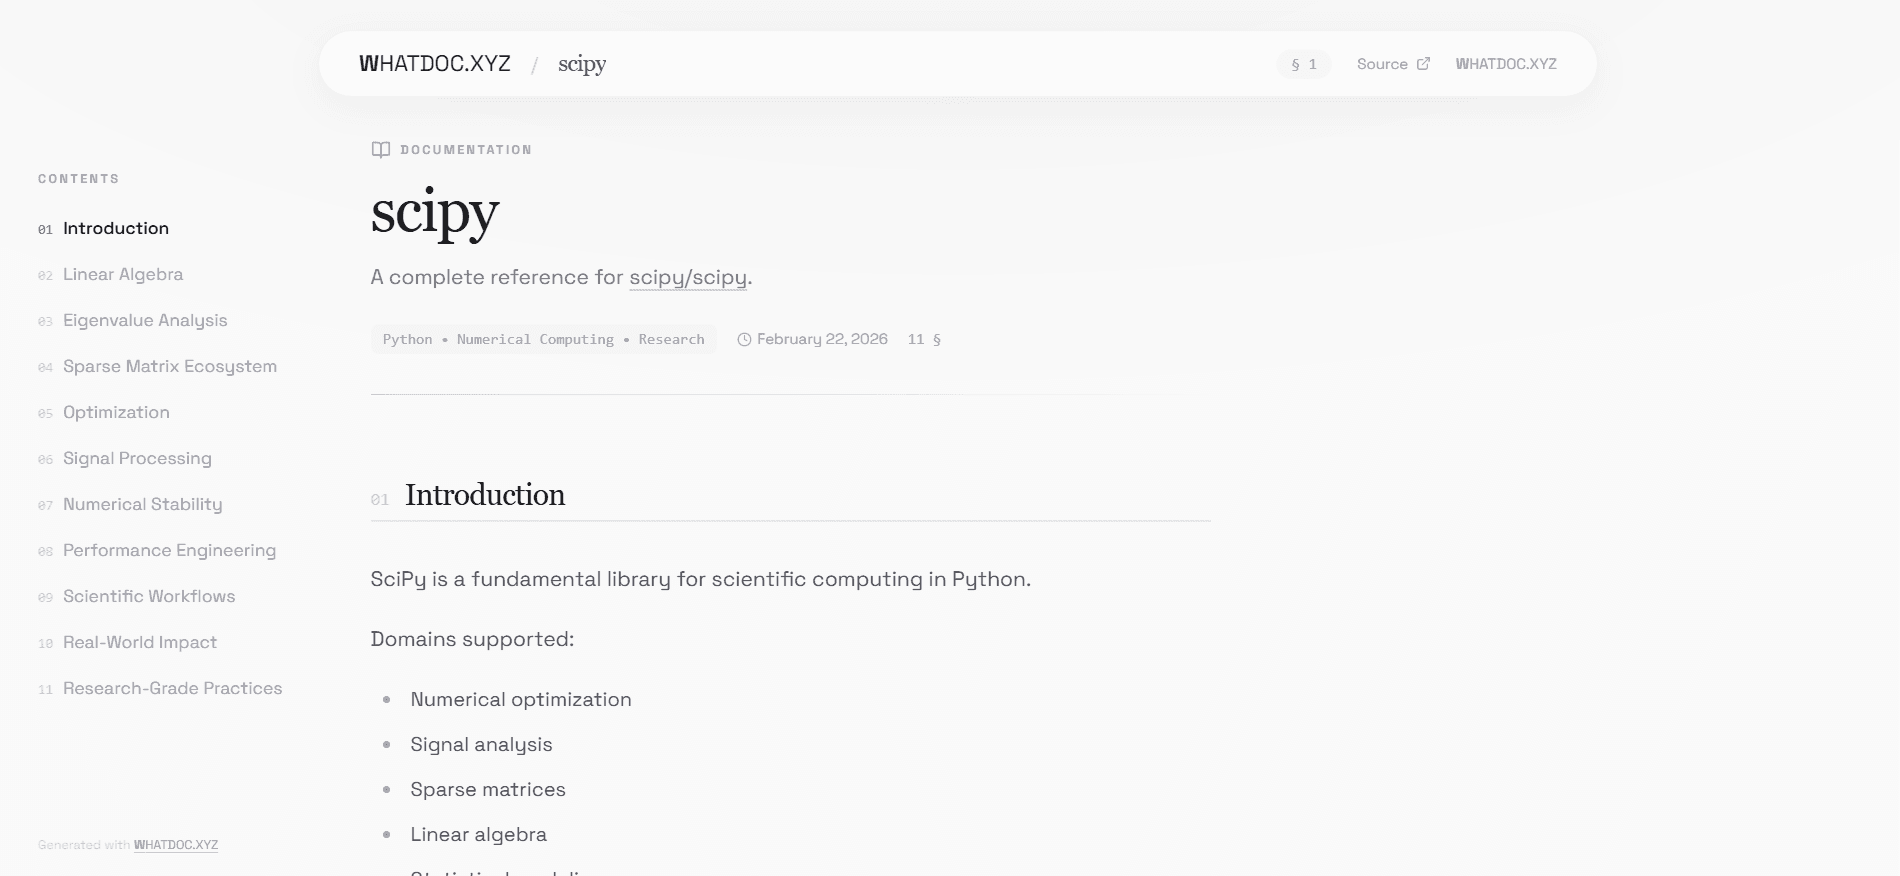
Task: Click the book icon above Documentation
Action: pyautogui.click(x=381, y=150)
